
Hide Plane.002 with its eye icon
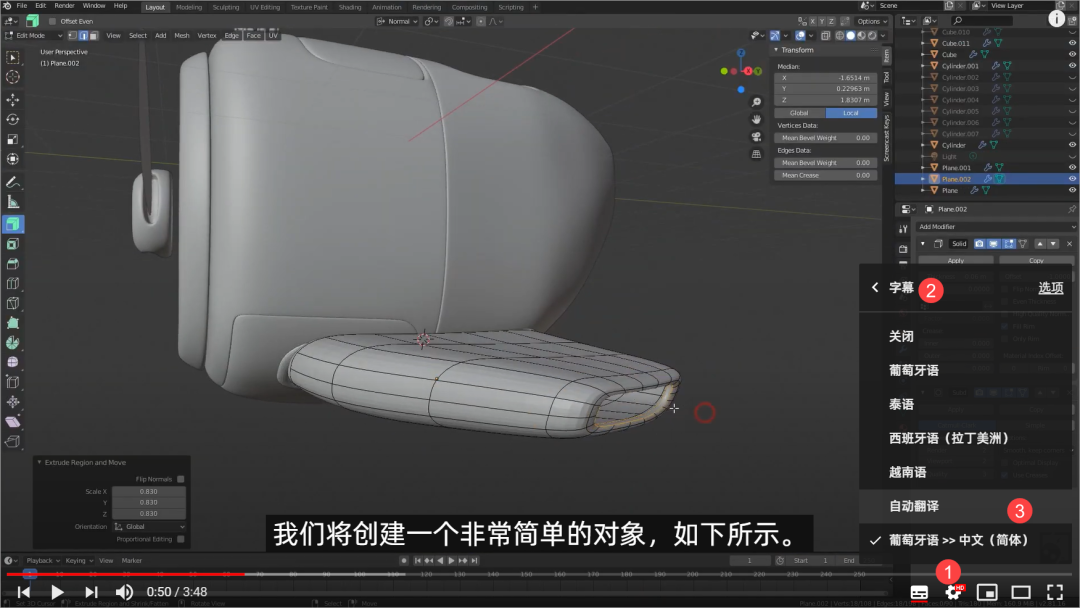[x=1072, y=179]
